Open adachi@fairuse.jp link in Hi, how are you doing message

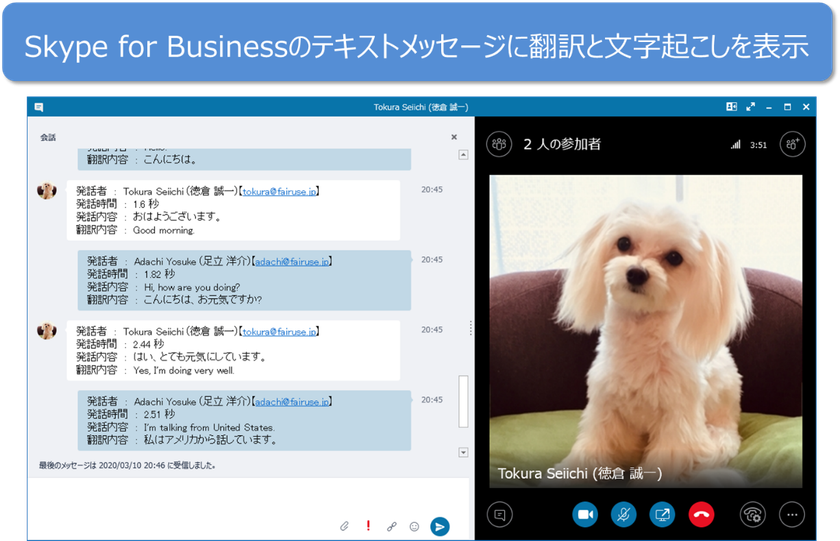291,261
